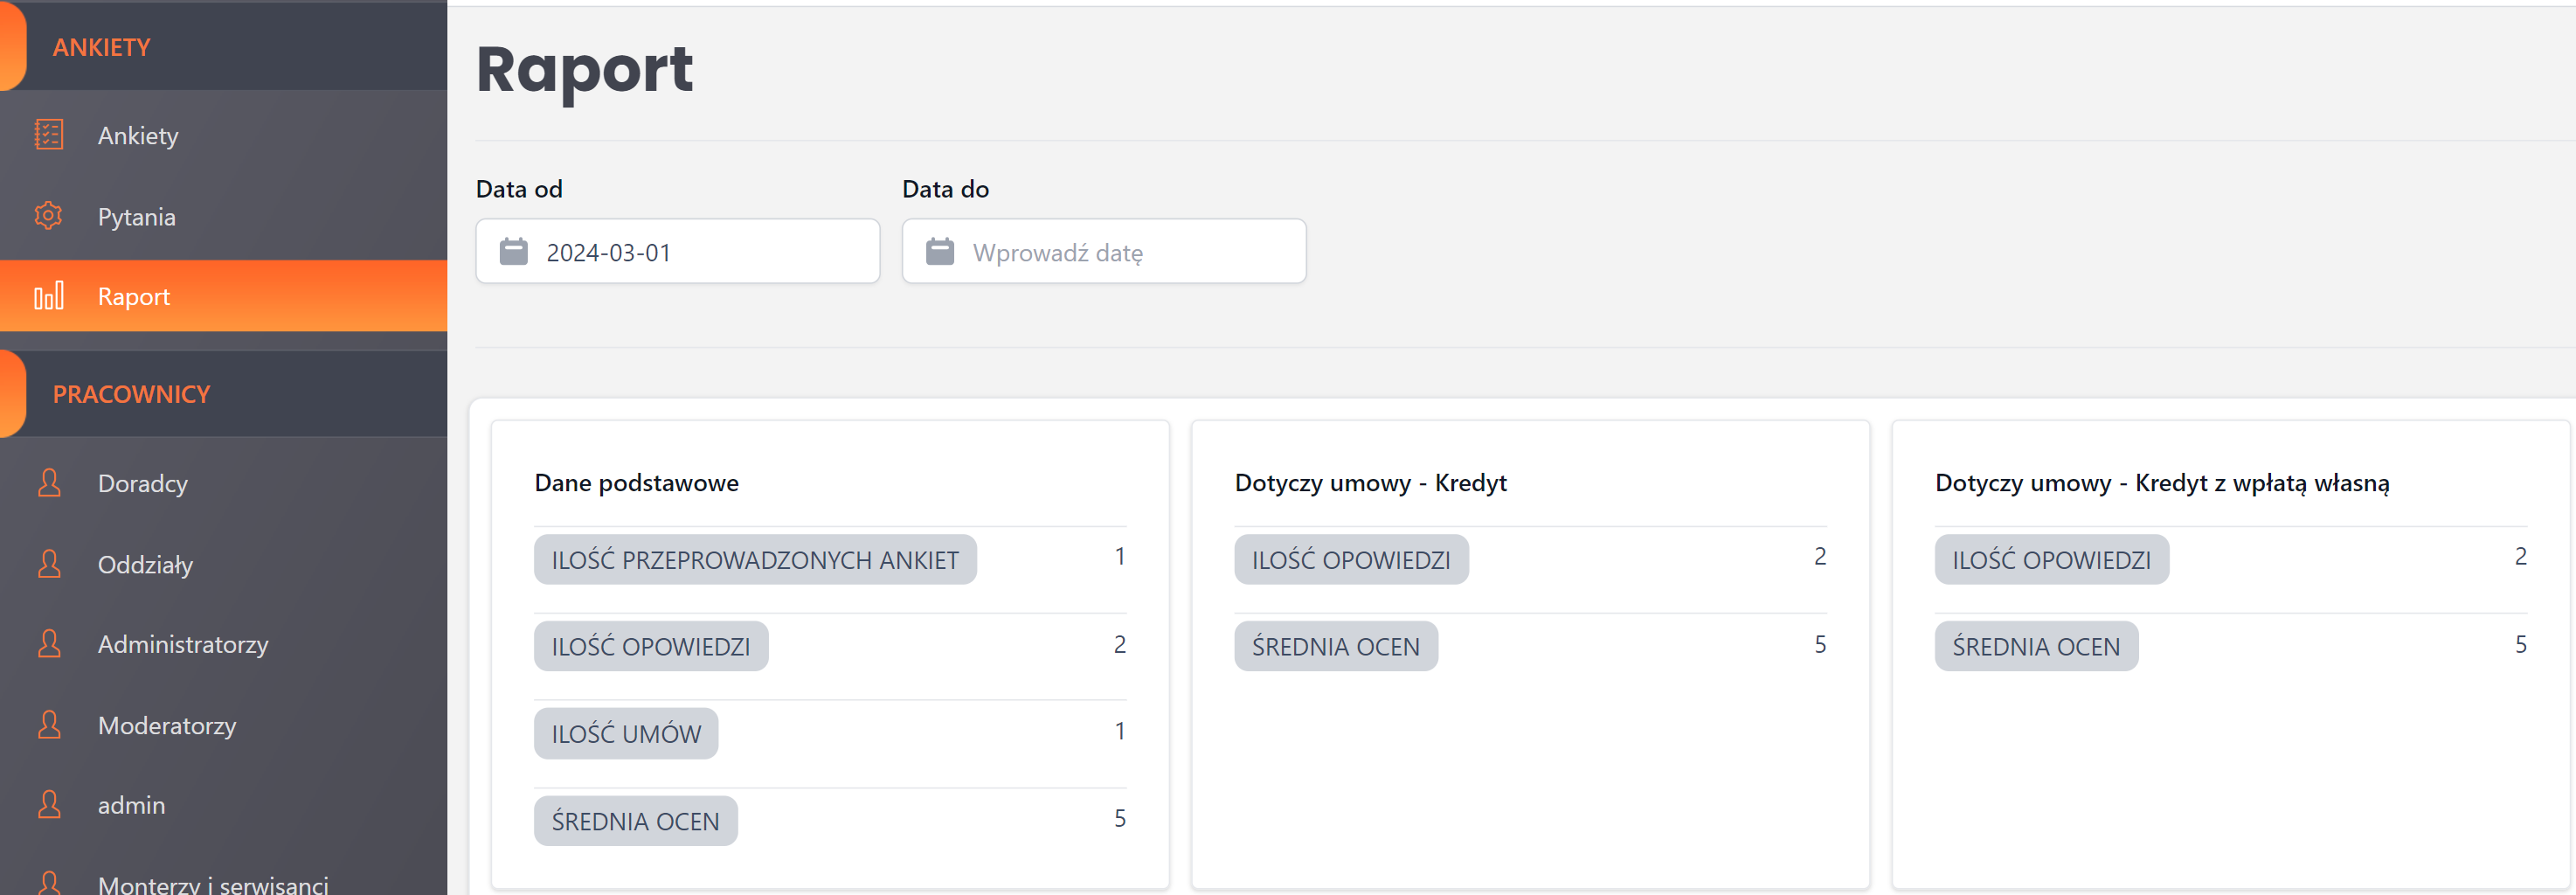Click the person icon beside admin
2576x895 pixels.
point(49,805)
